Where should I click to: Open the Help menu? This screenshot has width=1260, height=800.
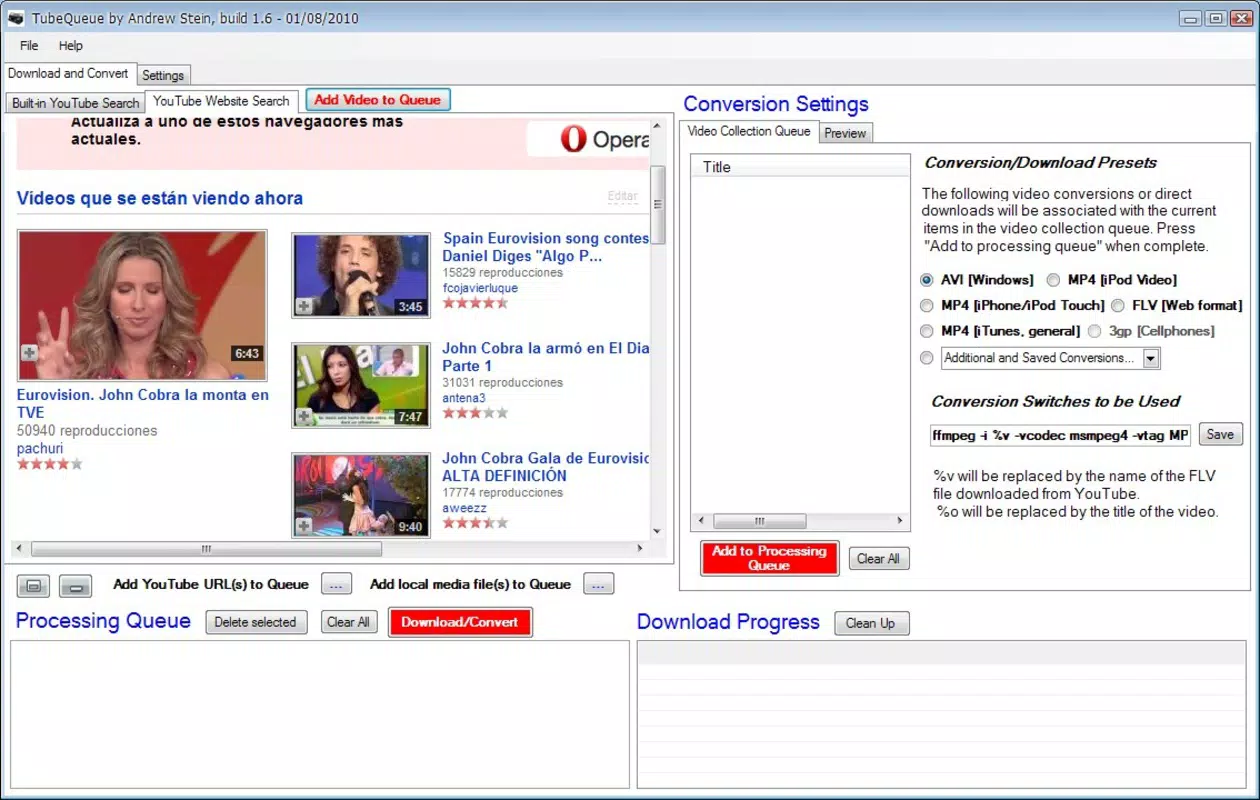pyautogui.click(x=70, y=45)
